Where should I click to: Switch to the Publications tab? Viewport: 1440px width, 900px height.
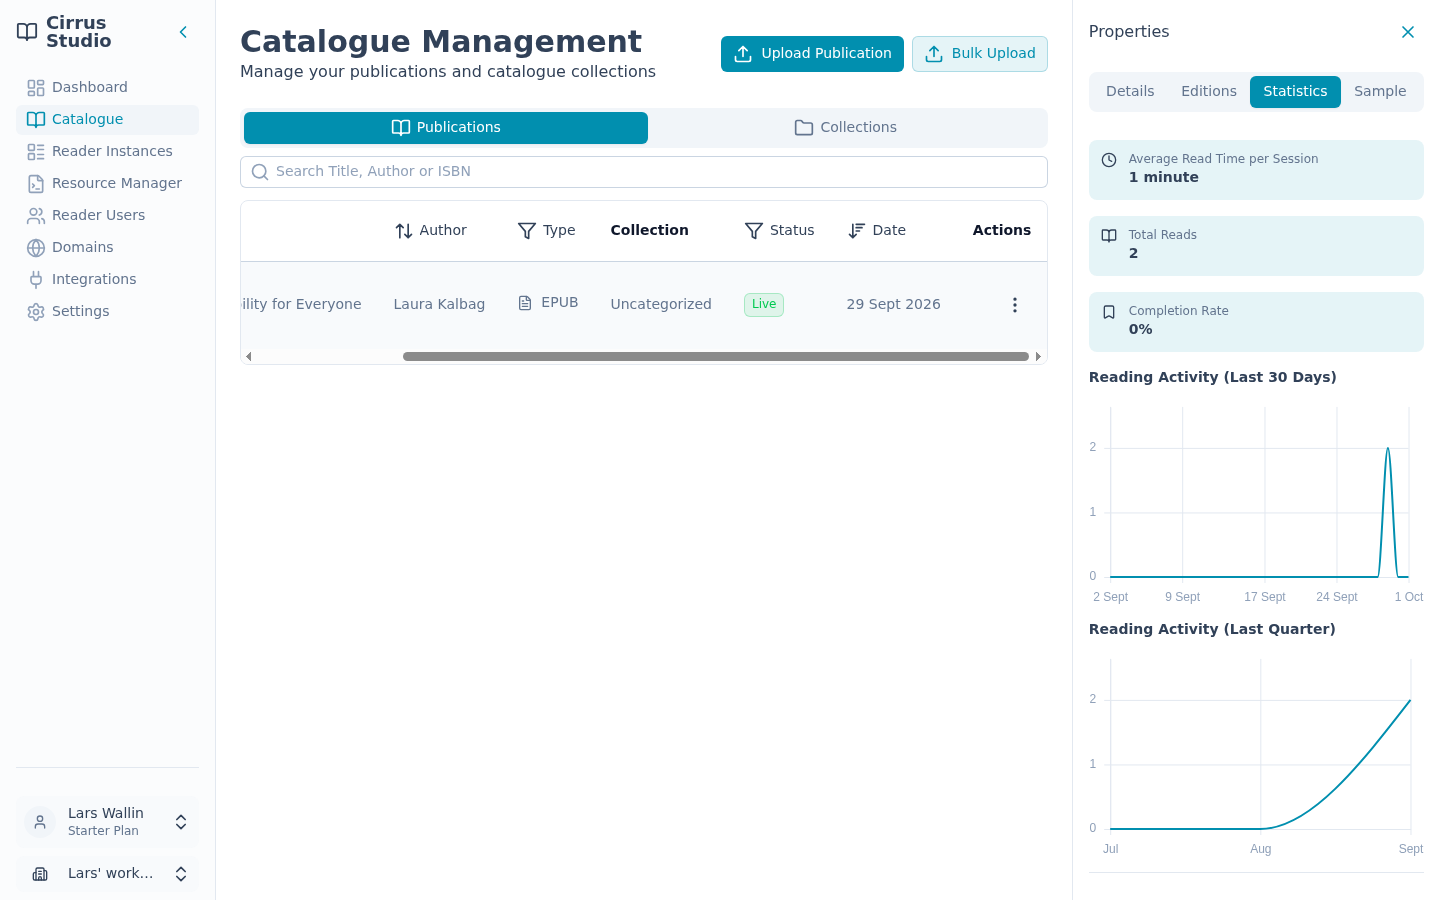(446, 128)
